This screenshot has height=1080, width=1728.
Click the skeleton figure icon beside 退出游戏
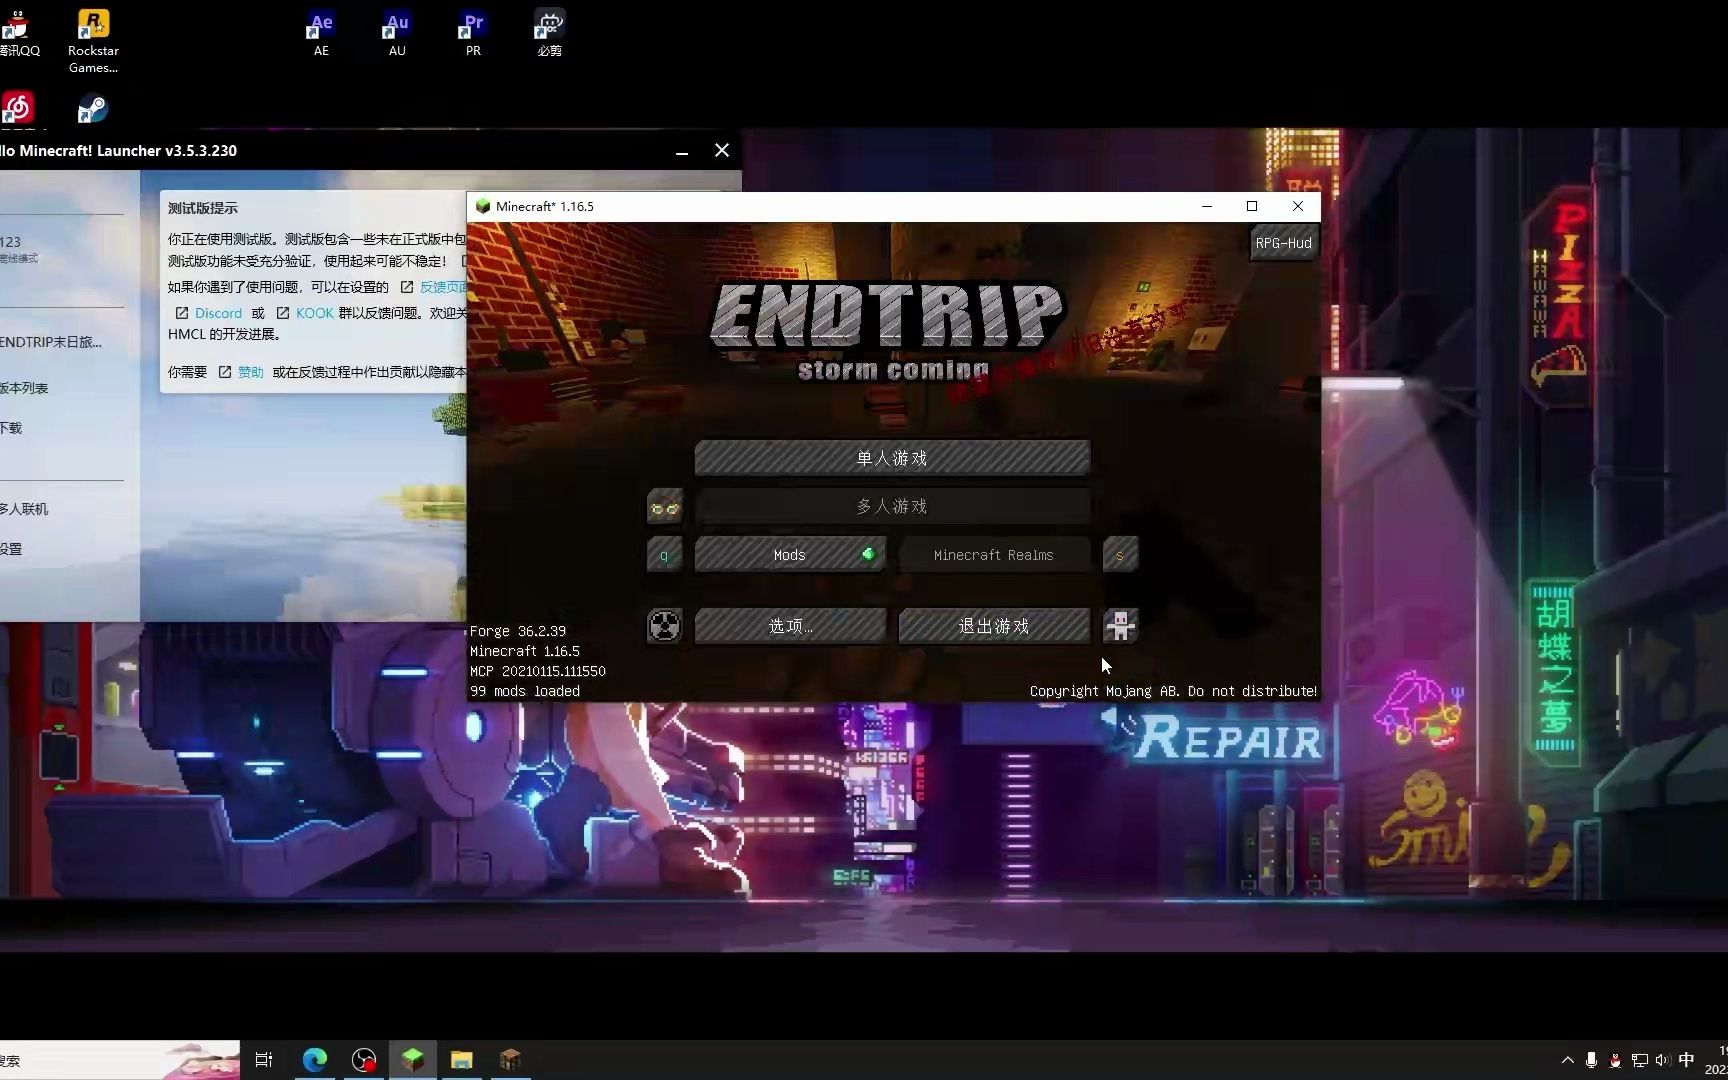[x=1120, y=626]
